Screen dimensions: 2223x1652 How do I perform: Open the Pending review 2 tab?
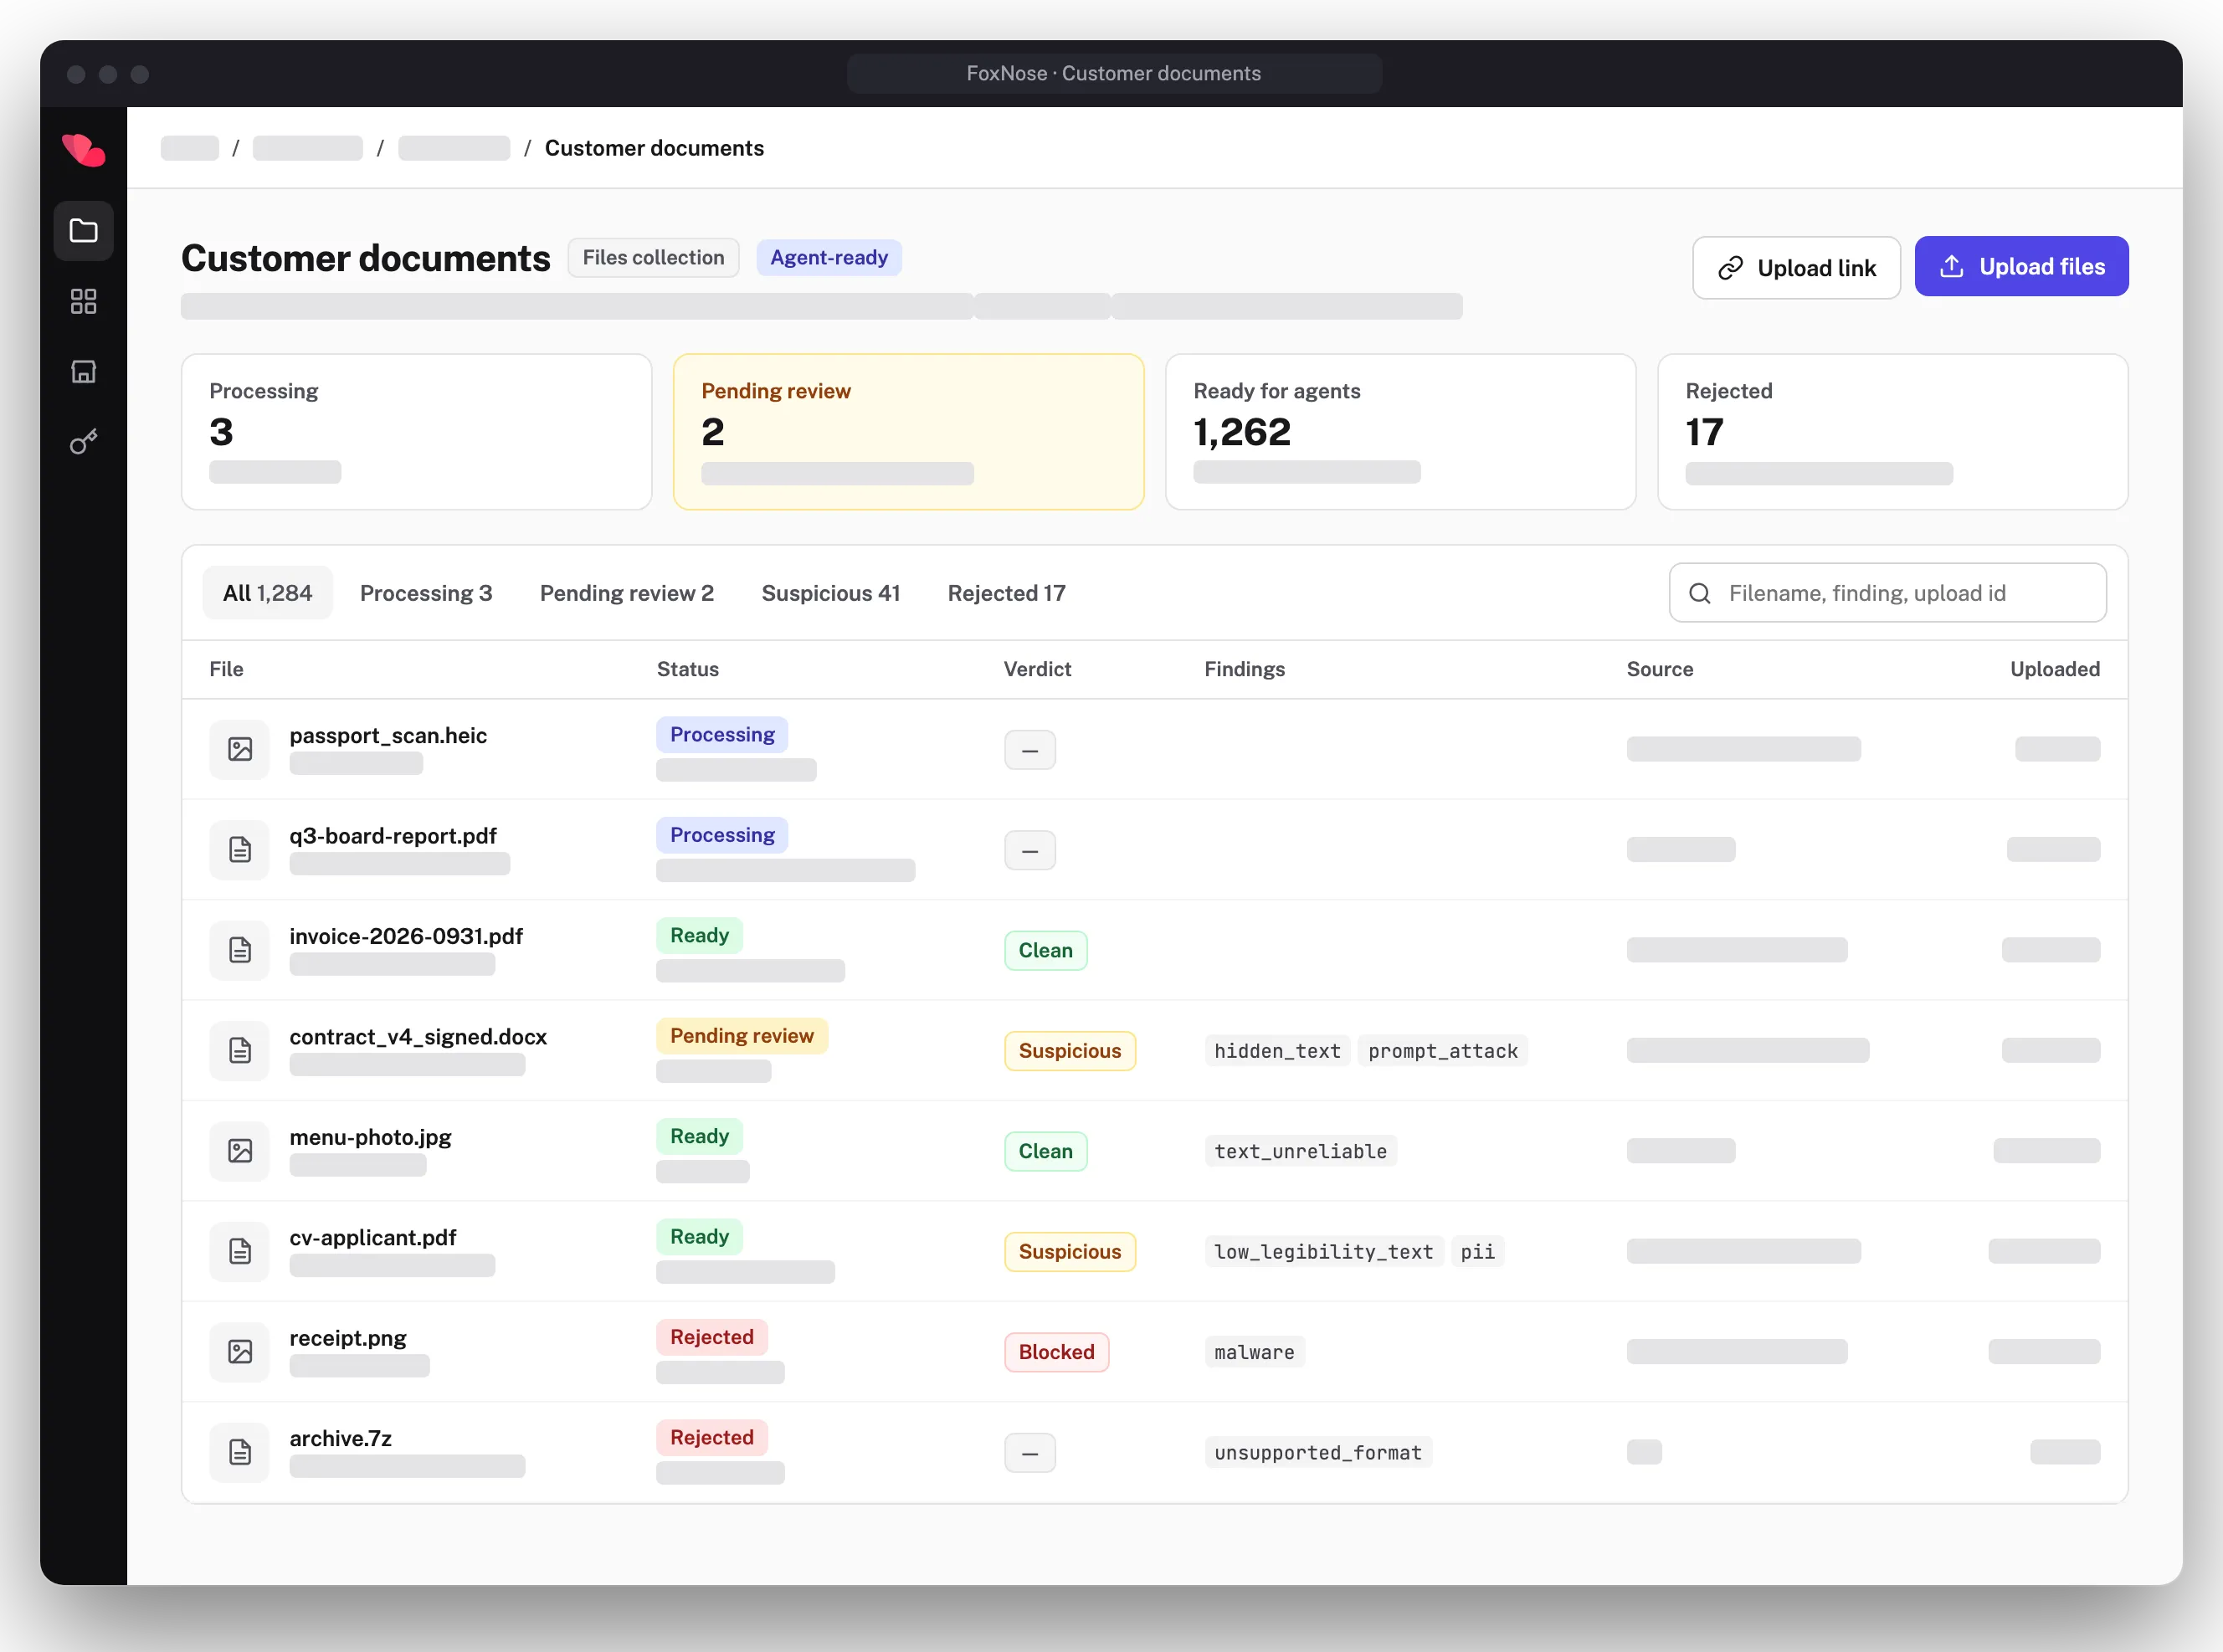(x=627, y=593)
